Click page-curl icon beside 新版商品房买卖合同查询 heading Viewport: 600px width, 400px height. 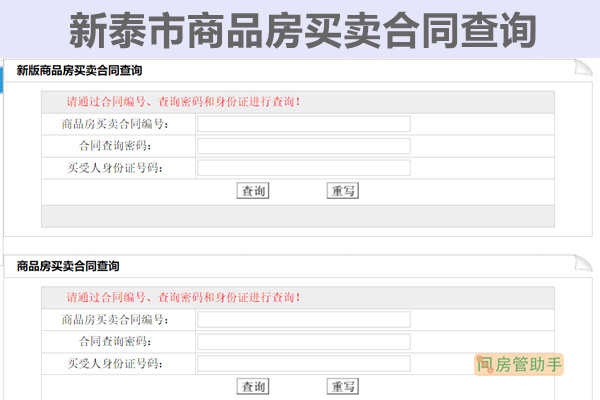[583, 68]
